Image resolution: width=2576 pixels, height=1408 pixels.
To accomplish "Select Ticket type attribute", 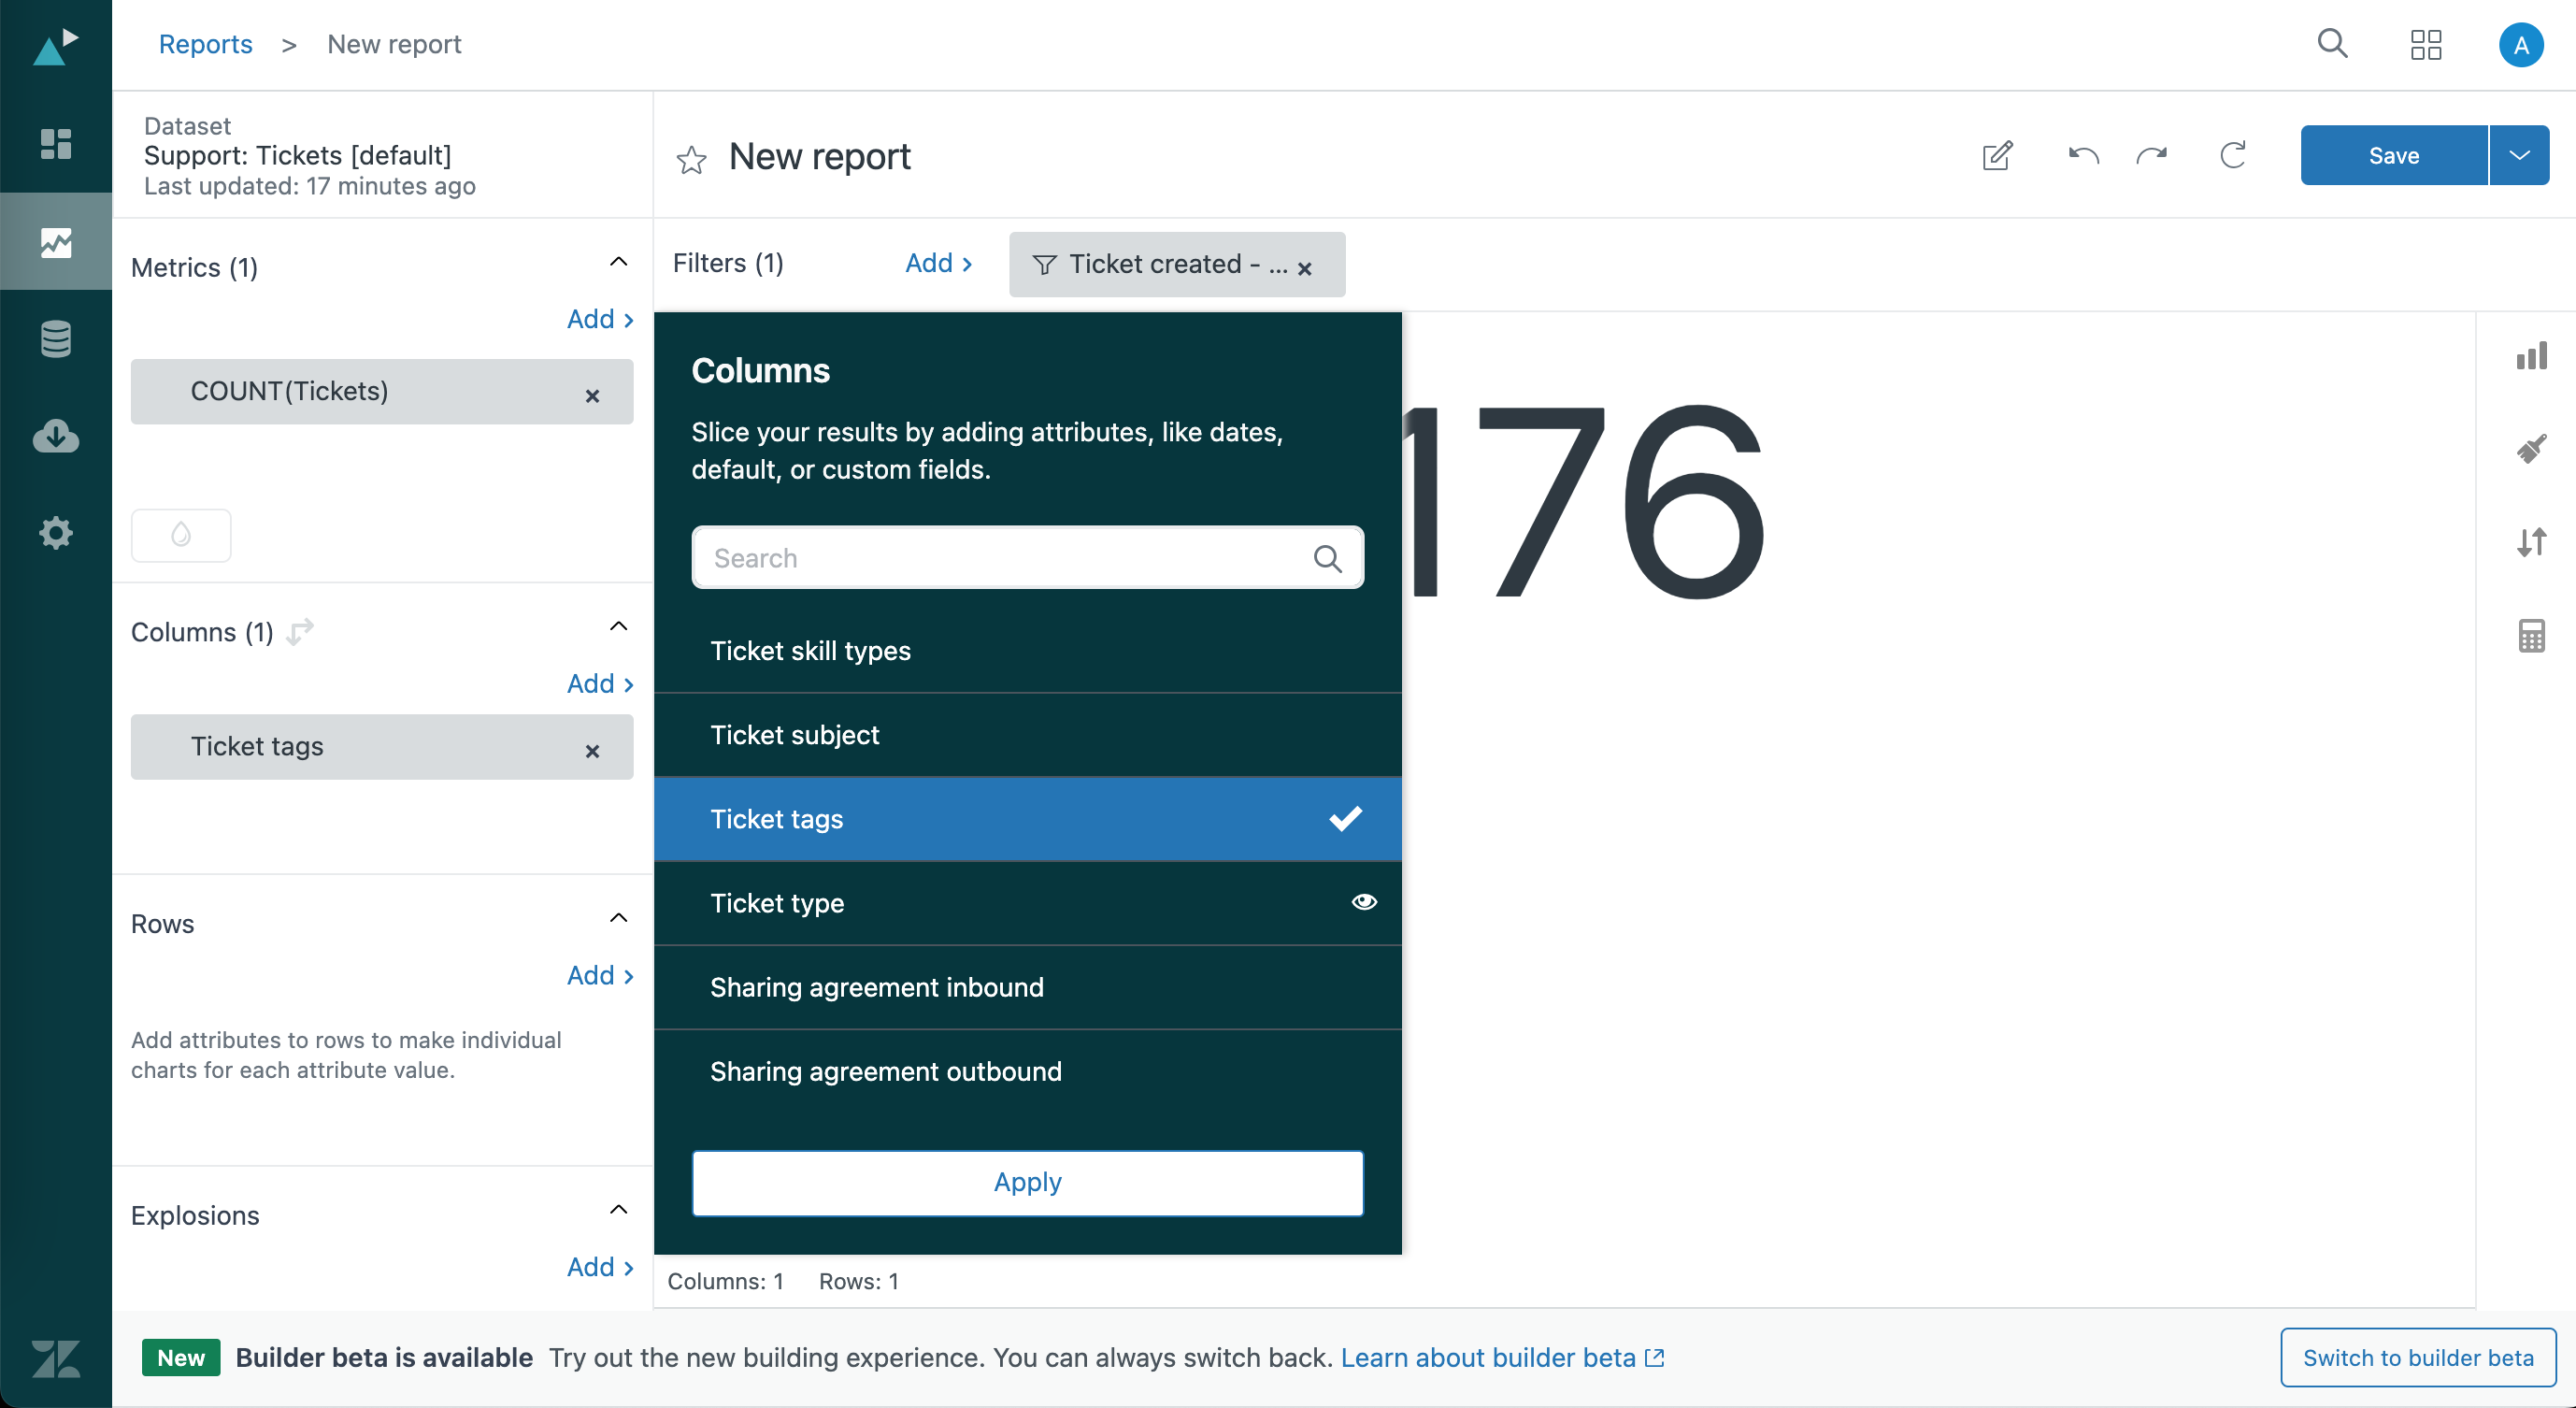I will 1027,903.
